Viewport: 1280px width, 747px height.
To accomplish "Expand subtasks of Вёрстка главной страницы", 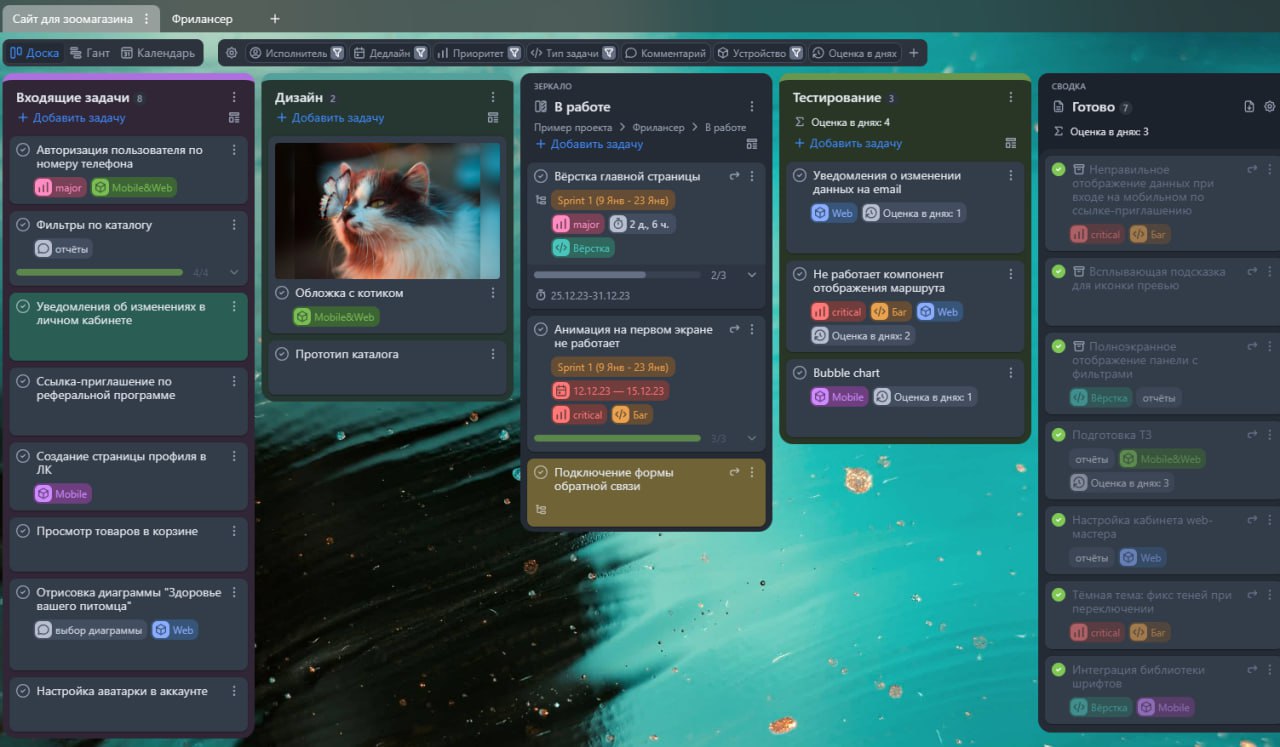I will point(752,274).
